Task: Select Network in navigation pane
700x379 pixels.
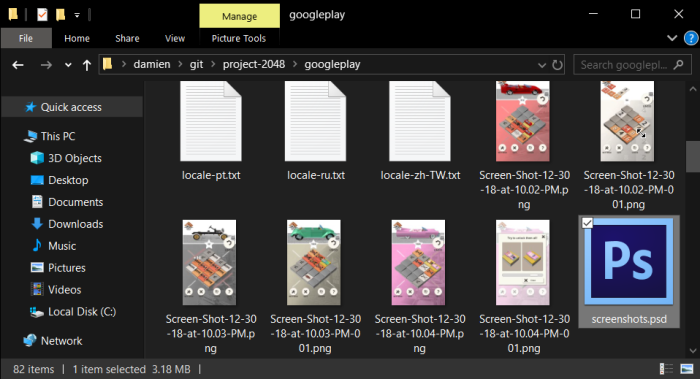Action: pyautogui.click(x=61, y=341)
